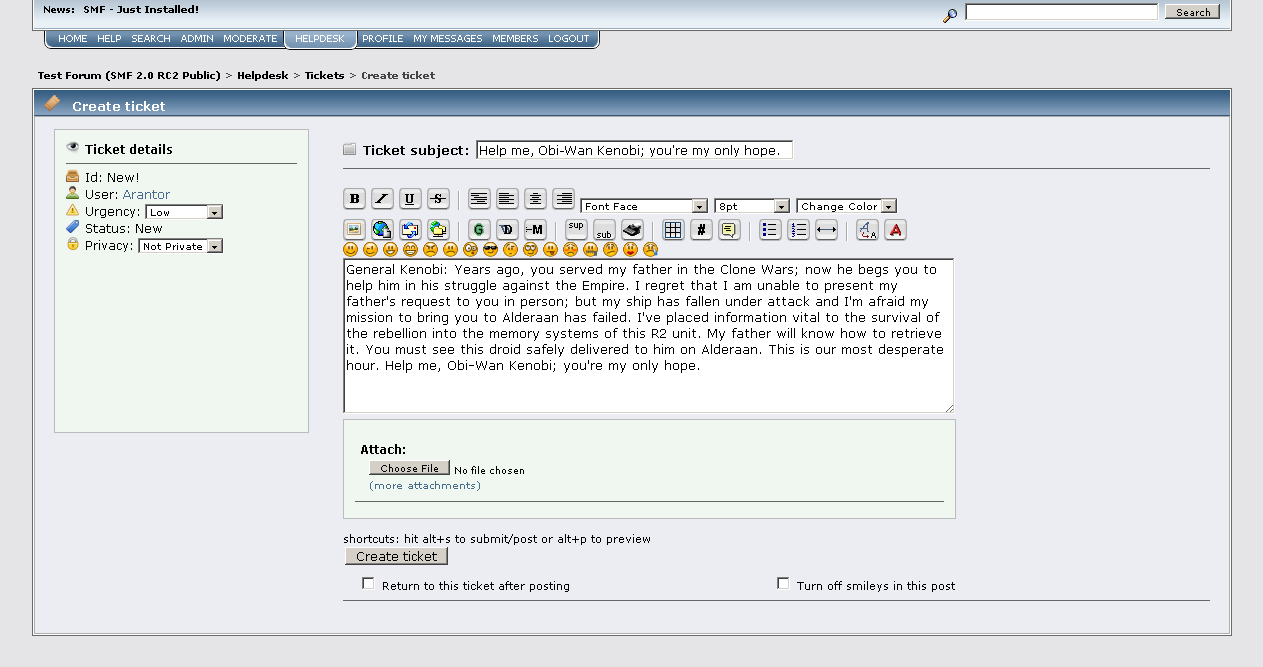The width and height of the screenshot is (1263, 667).
Task: Click the remove formatting icon
Action: [x=867, y=229]
